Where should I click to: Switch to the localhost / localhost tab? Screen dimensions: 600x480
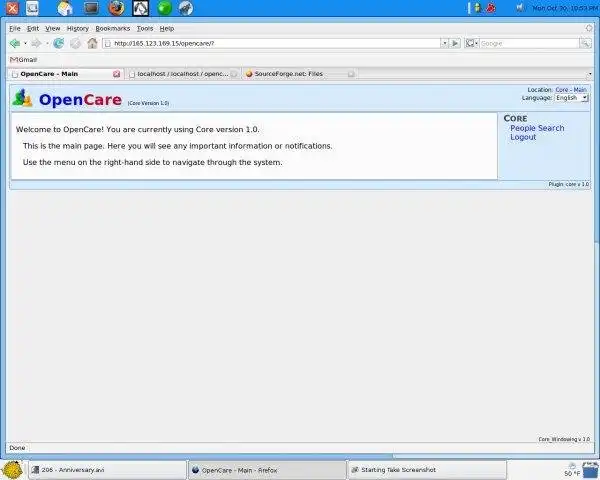pos(183,74)
